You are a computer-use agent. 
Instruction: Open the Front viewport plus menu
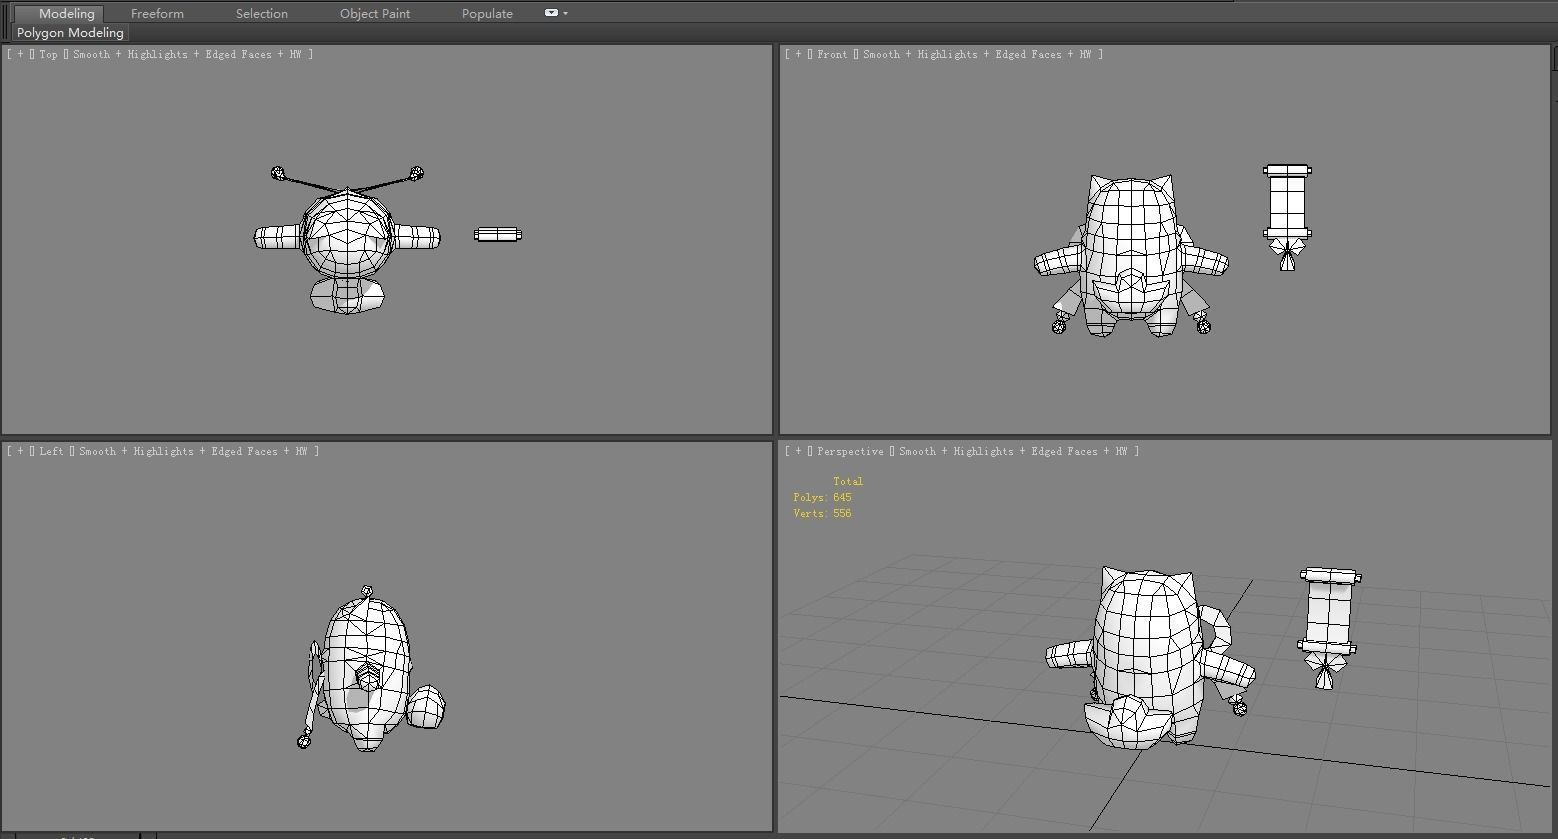(798, 54)
